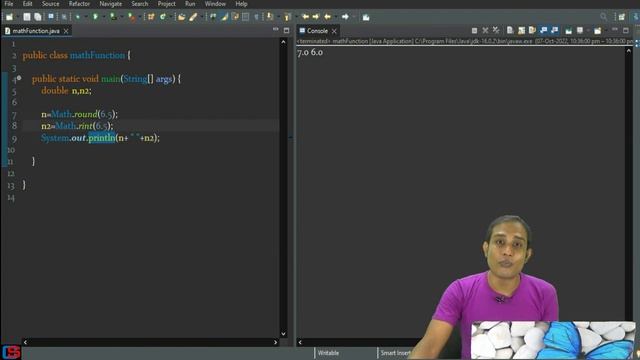
Task: Click the search magnifier in top right
Action: [x=604, y=17]
